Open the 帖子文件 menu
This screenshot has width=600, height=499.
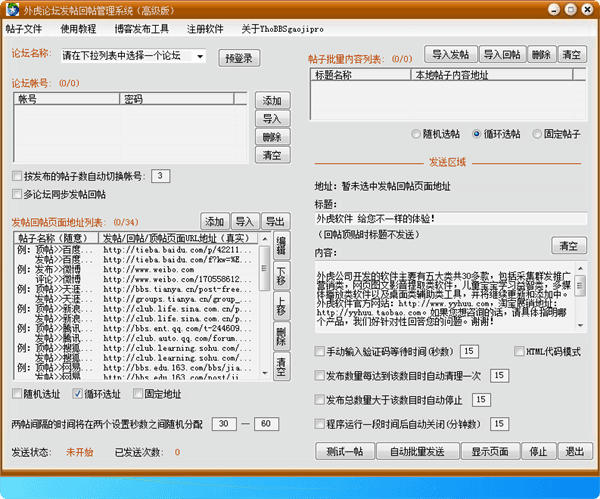[24, 29]
